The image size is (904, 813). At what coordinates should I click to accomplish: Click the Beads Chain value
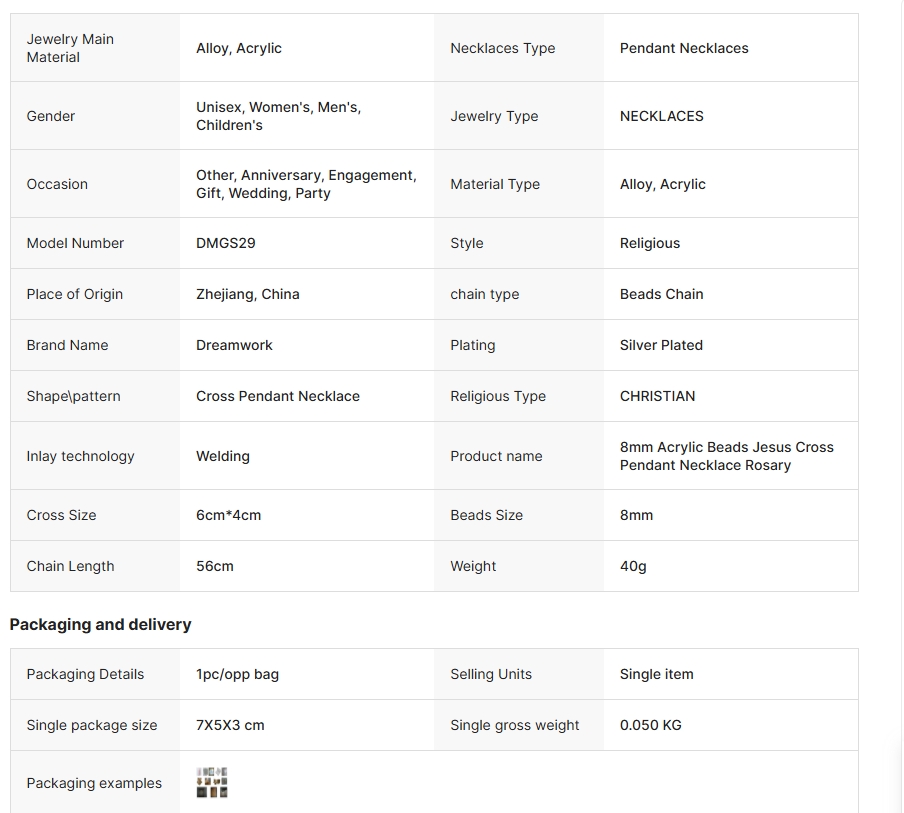[x=661, y=294]
